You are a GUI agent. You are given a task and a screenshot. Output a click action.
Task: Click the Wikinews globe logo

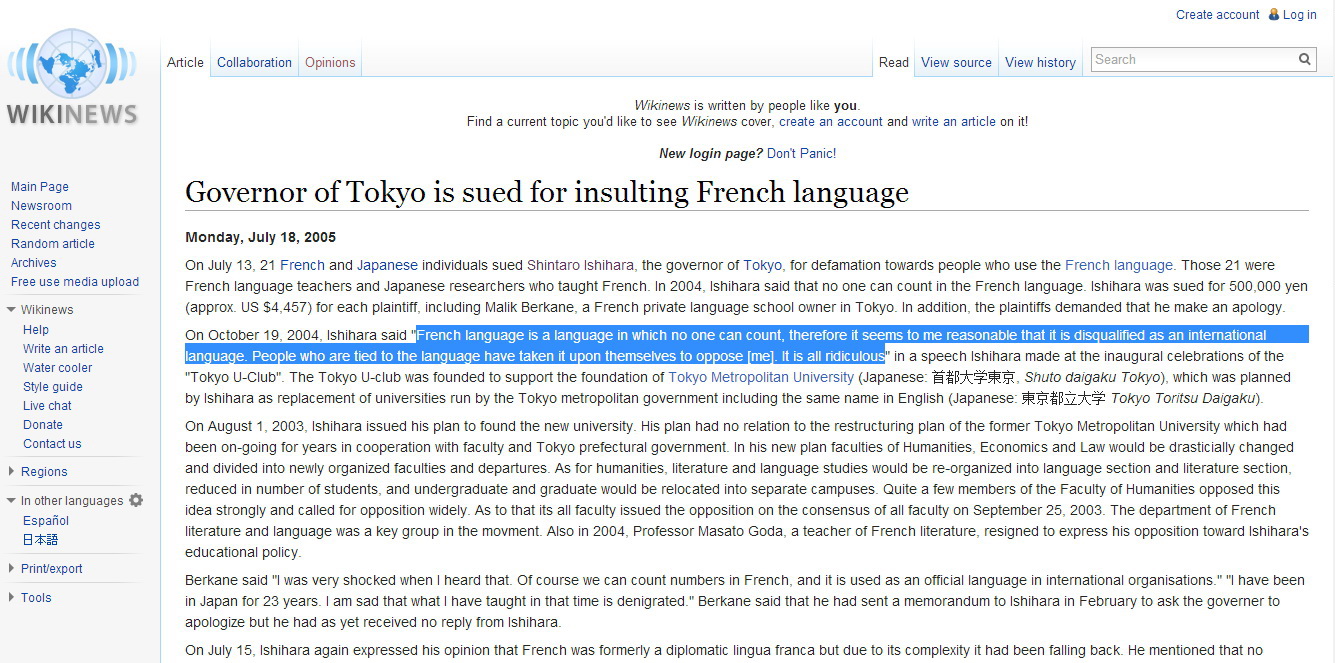pos(72,77)
